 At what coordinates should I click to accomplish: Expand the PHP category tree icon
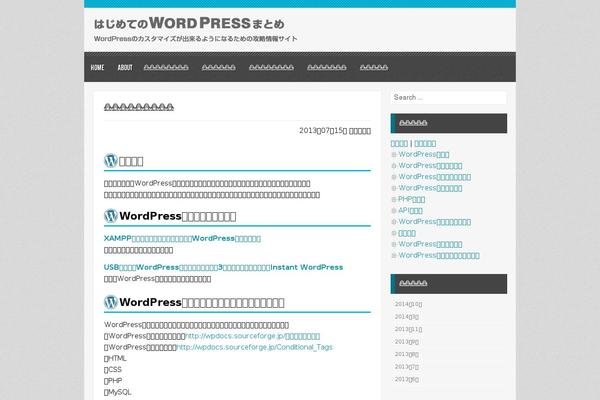(x=394, y=199)
